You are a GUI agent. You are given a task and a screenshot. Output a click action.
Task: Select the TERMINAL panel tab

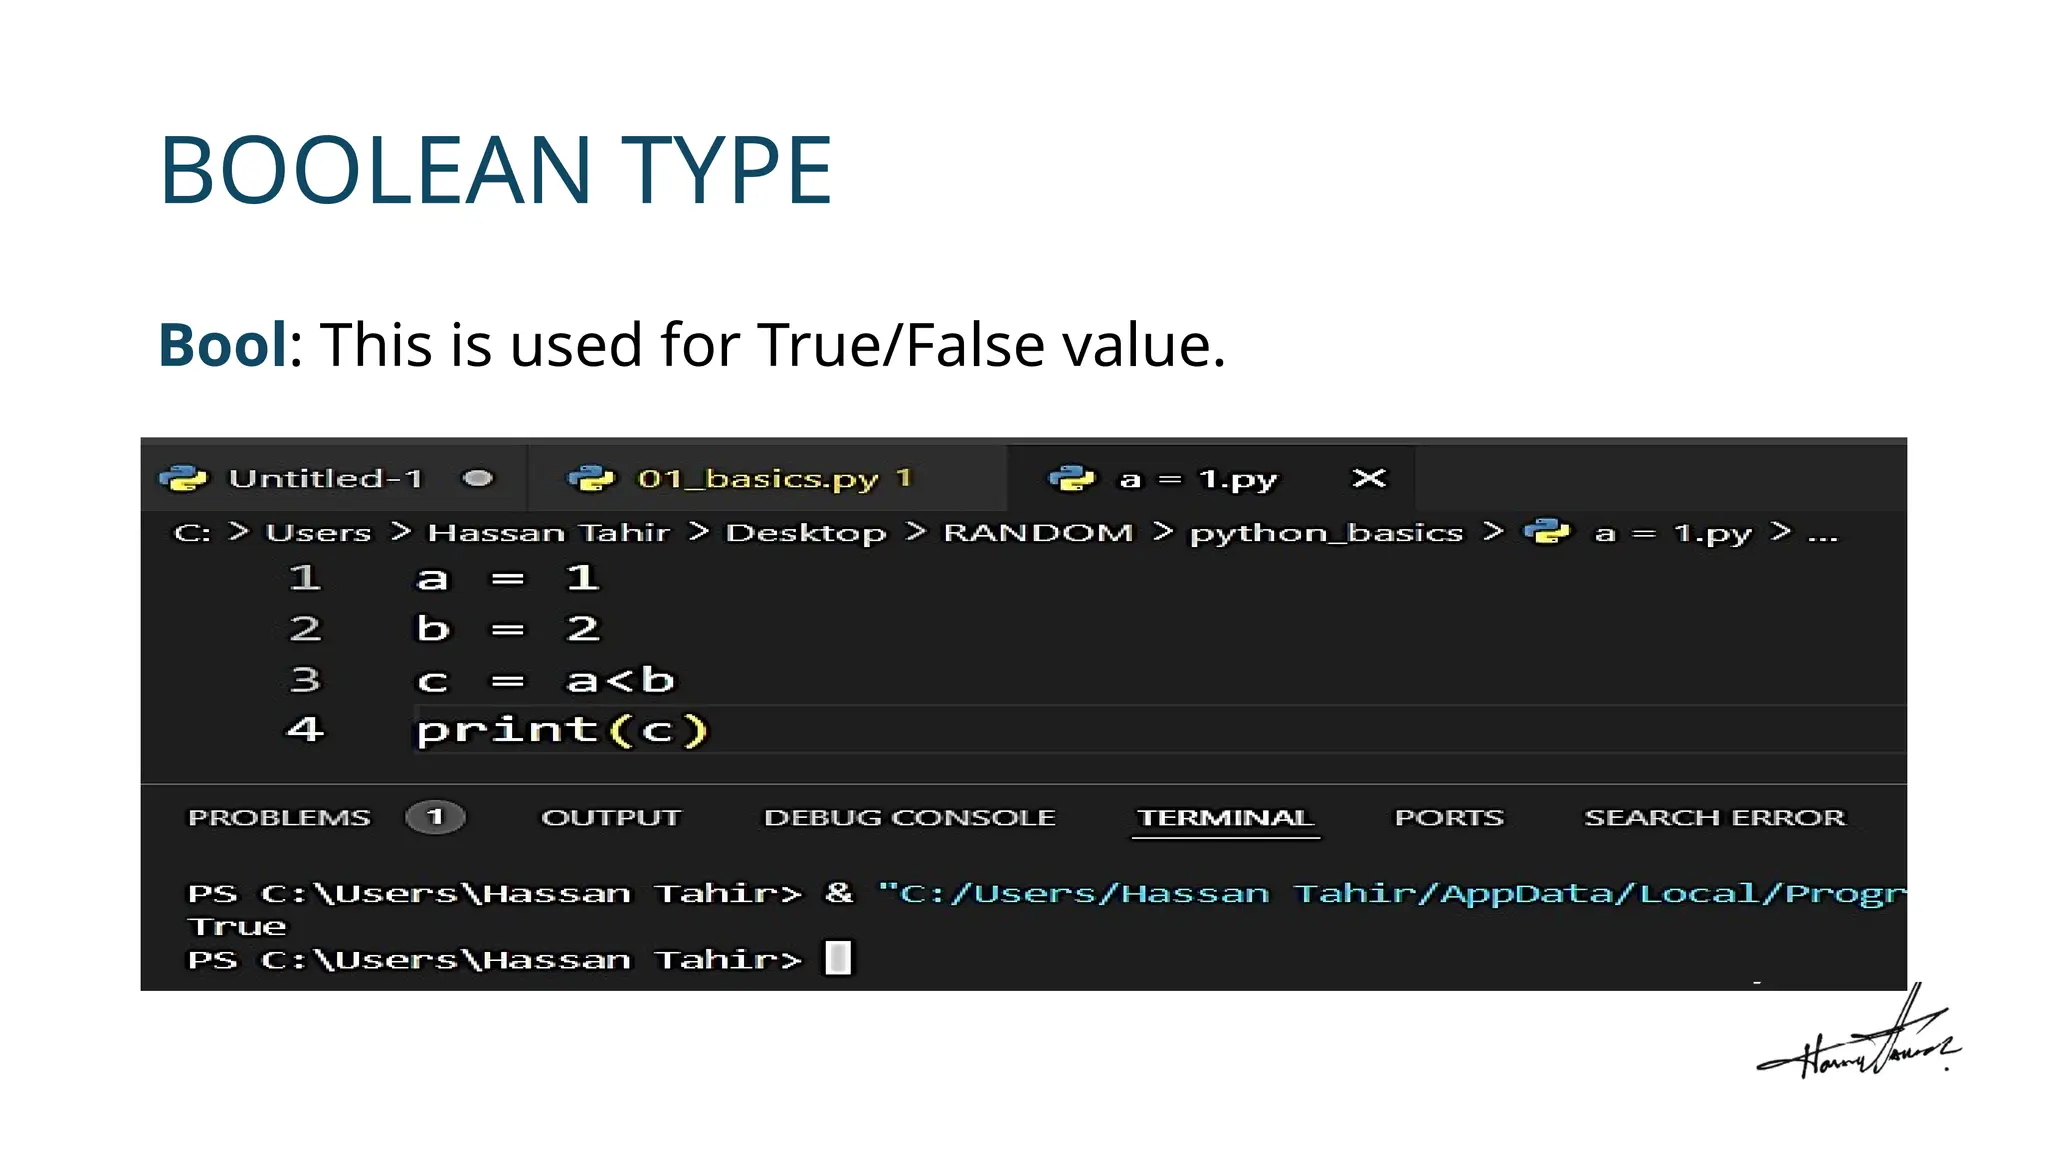pos(1225,817)
